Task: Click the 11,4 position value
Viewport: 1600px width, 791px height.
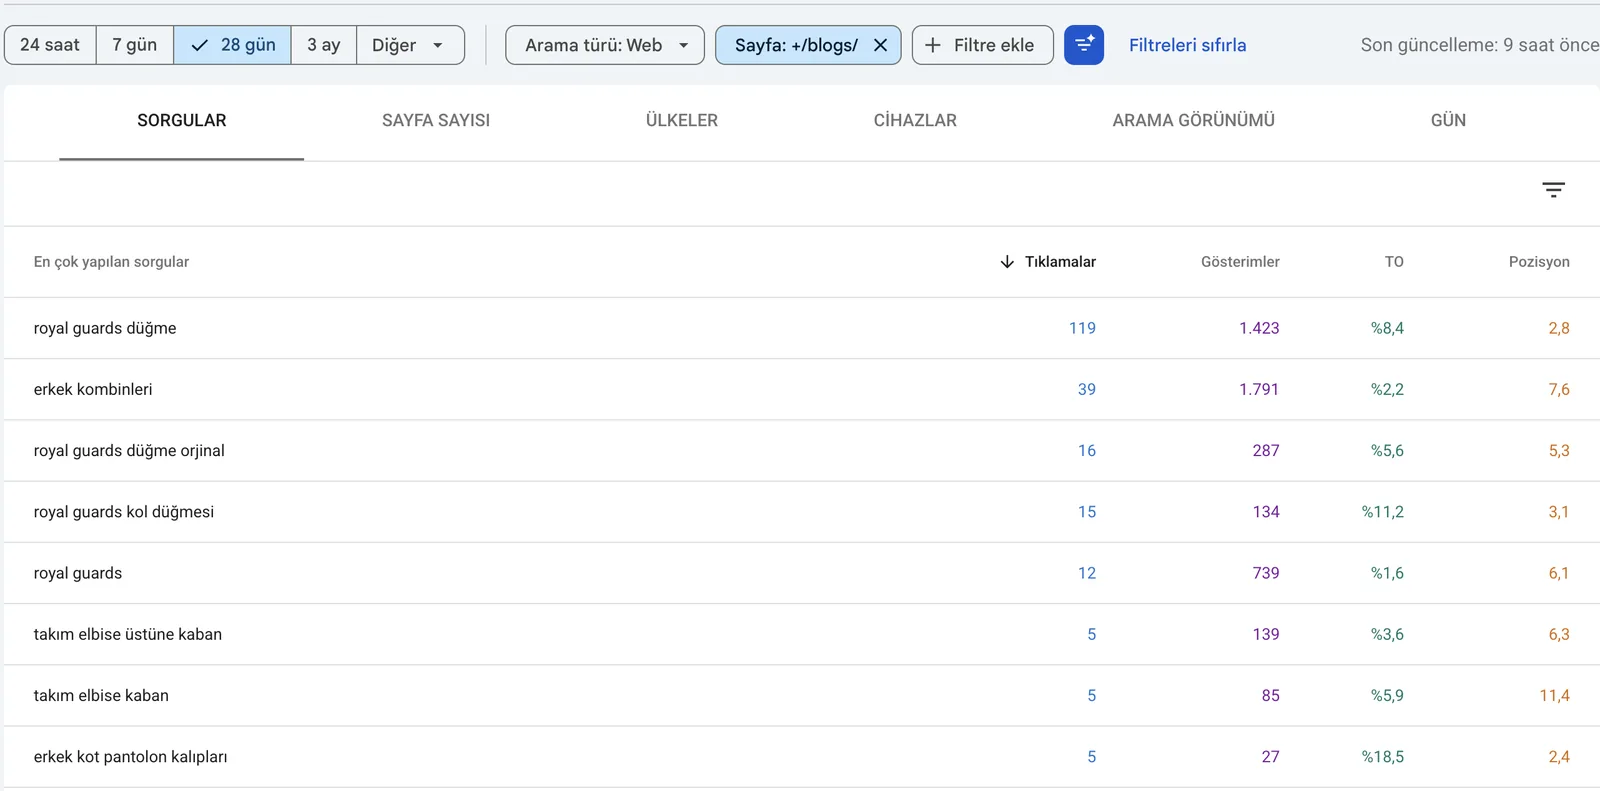Action: click(1554, 695)
